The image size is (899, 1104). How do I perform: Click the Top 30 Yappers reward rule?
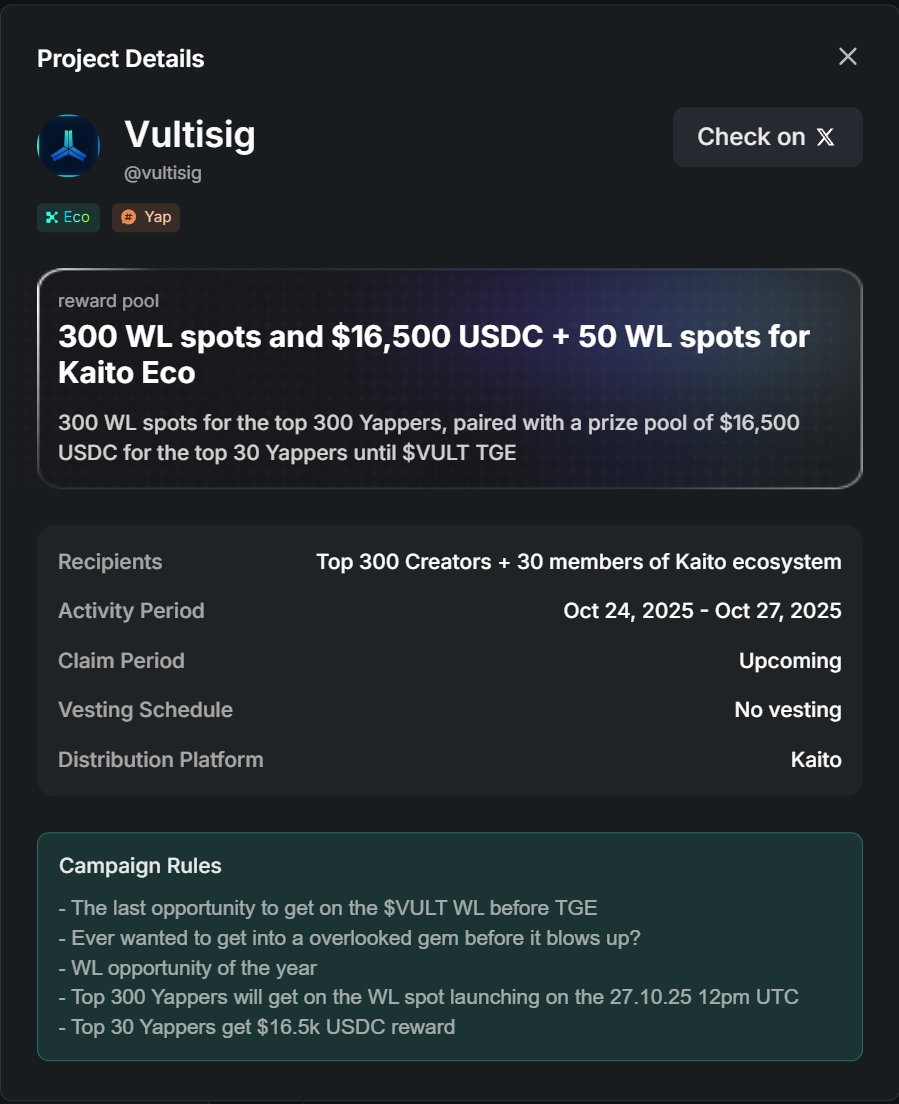257,1027
